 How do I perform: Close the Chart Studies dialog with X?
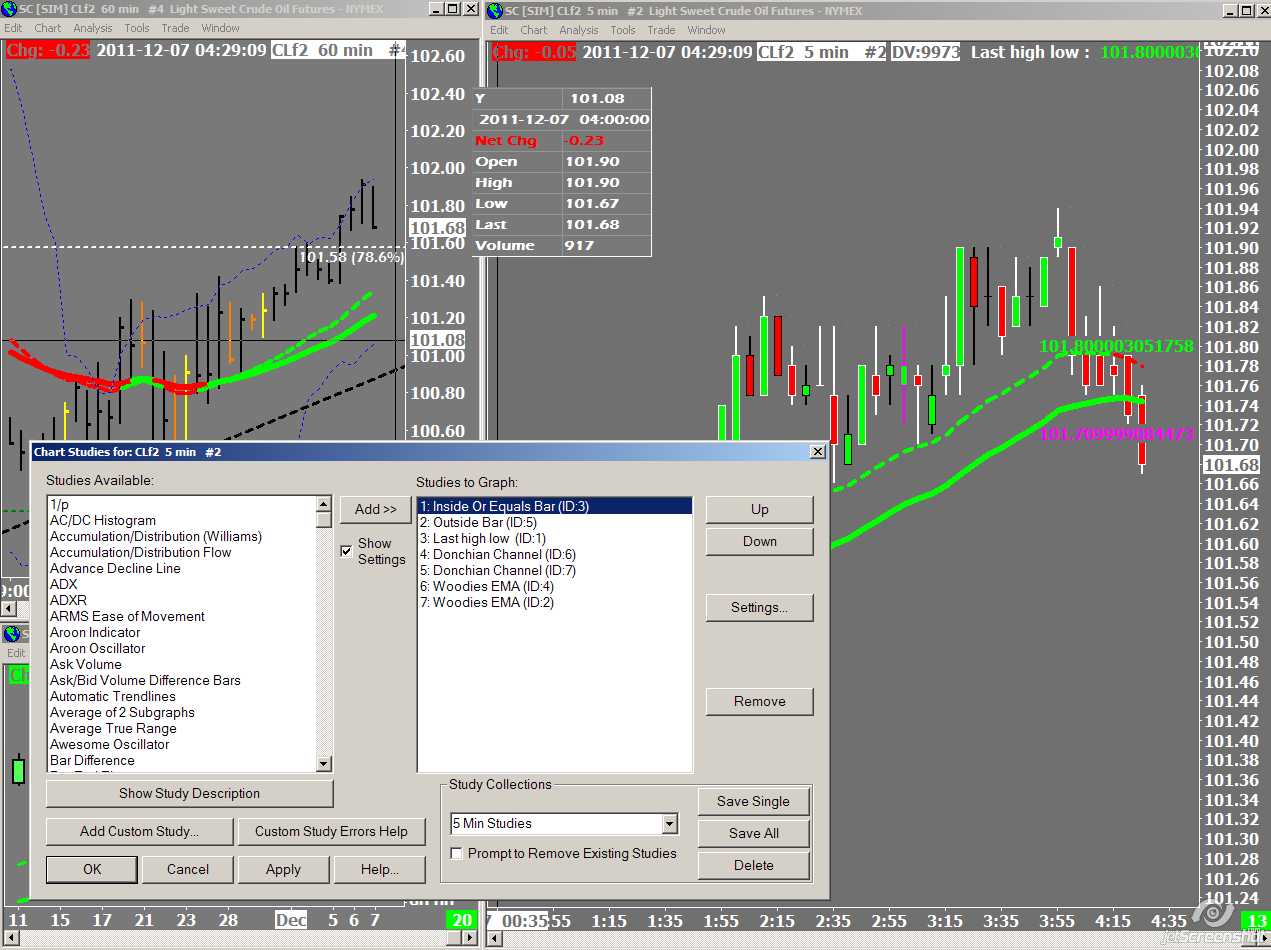(x=817, y=452)
